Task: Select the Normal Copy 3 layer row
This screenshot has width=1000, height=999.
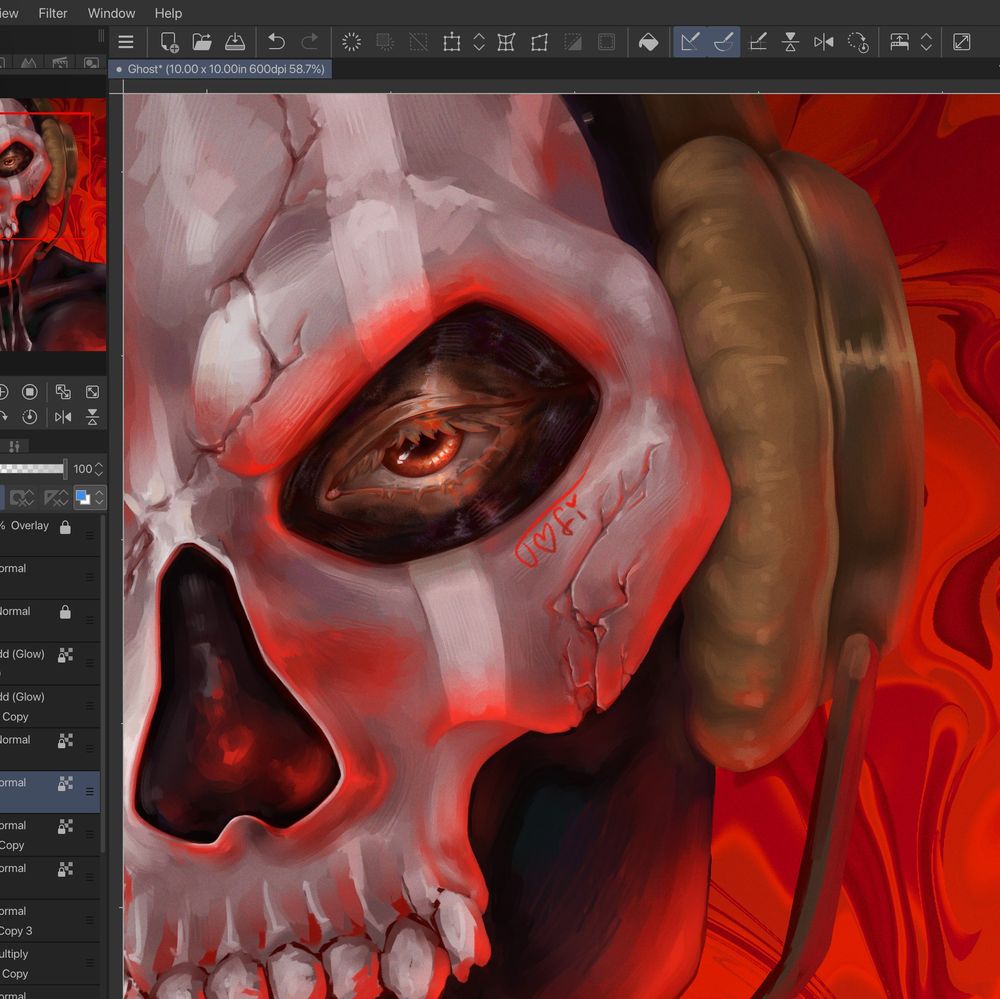Action: tap(50, 921)
